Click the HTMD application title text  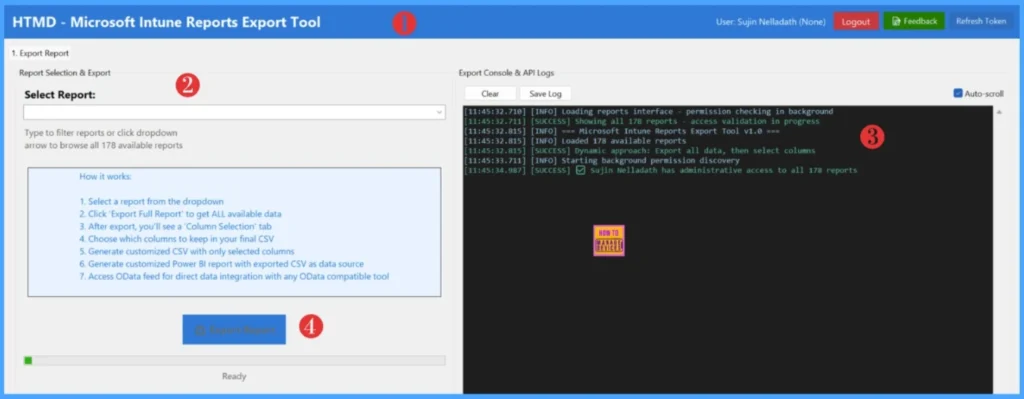pyautogui.click(x=167, y=22)
